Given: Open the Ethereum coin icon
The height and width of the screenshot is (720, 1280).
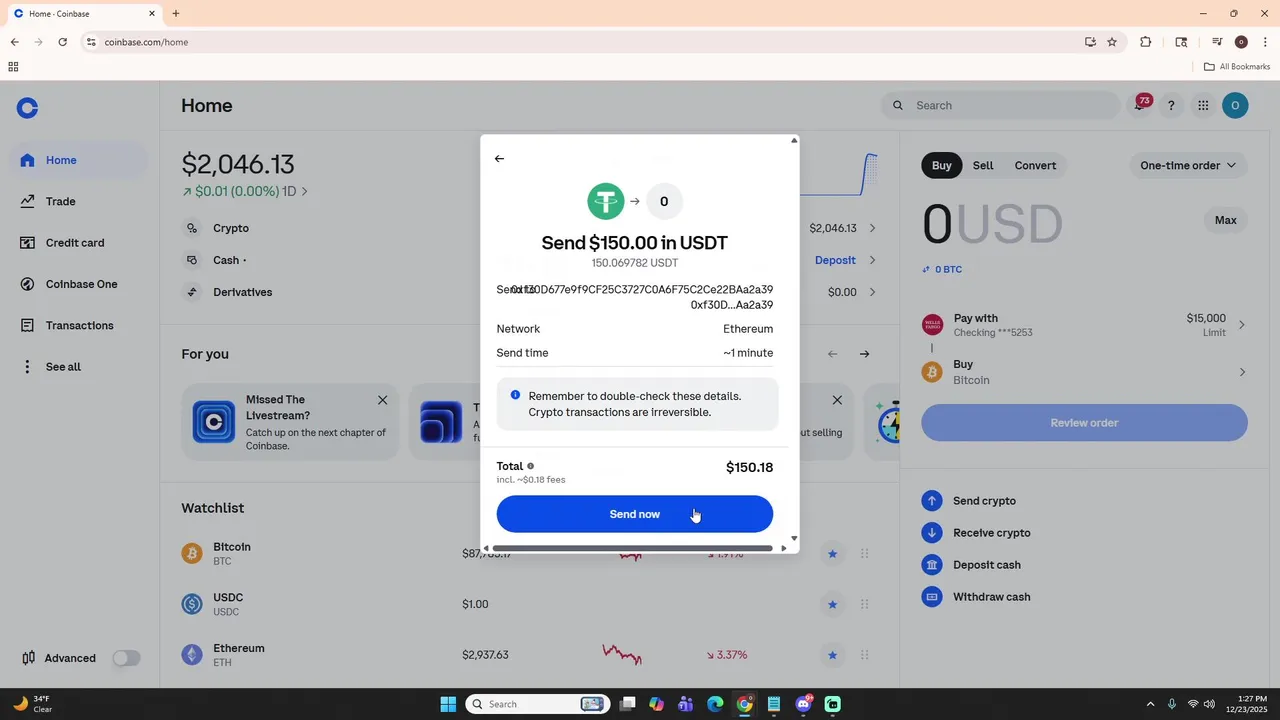Looking at the screenshot, I should coord(191,655).
